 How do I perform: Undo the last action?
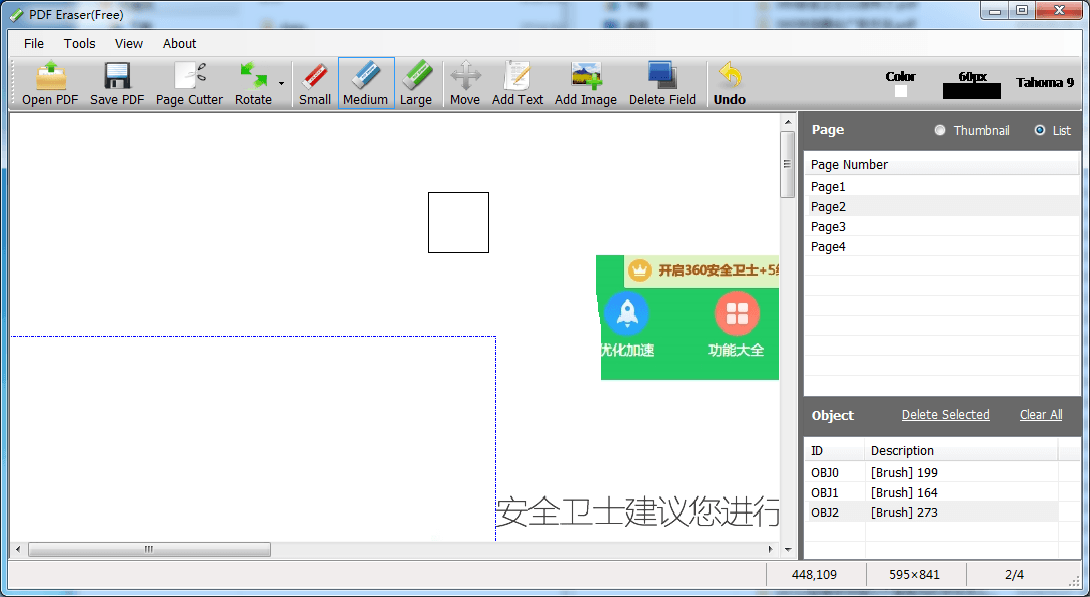tap(729, 83)
